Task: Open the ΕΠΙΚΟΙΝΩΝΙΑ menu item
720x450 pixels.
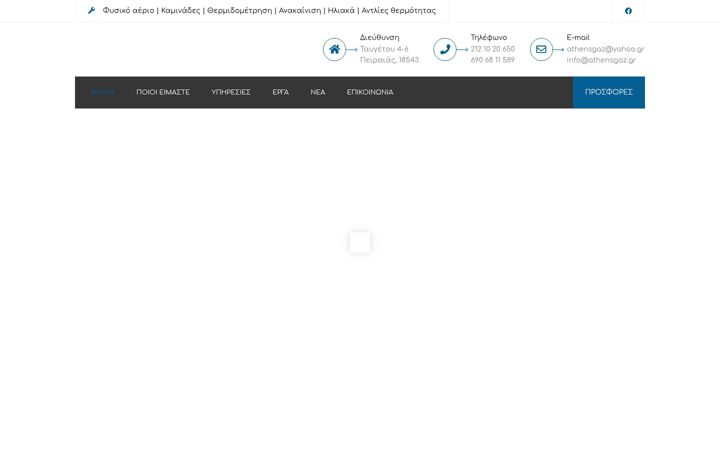Action: tap(370, 92)
